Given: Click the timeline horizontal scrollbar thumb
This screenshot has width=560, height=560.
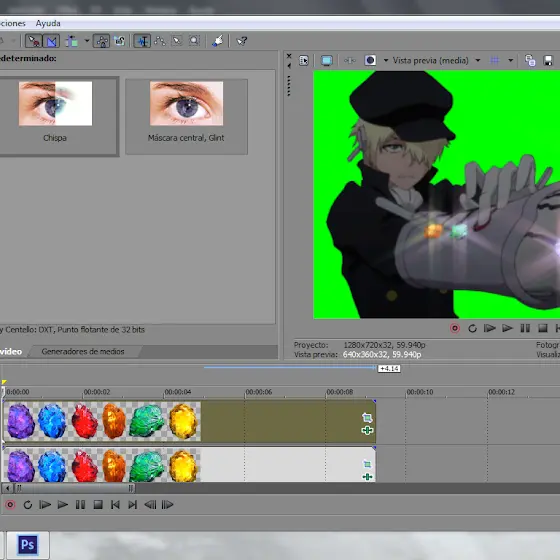Looking at the screenshot, I should click(x=75, y=488).
